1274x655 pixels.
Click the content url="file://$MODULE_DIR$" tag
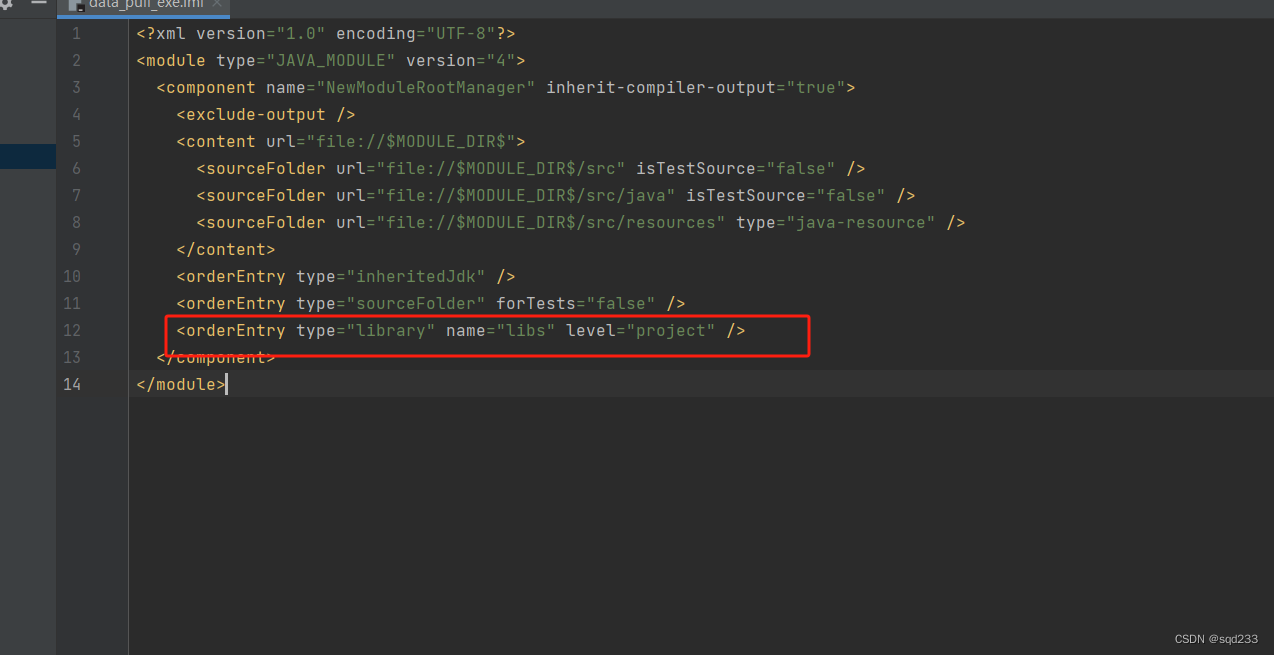[350, 141]
